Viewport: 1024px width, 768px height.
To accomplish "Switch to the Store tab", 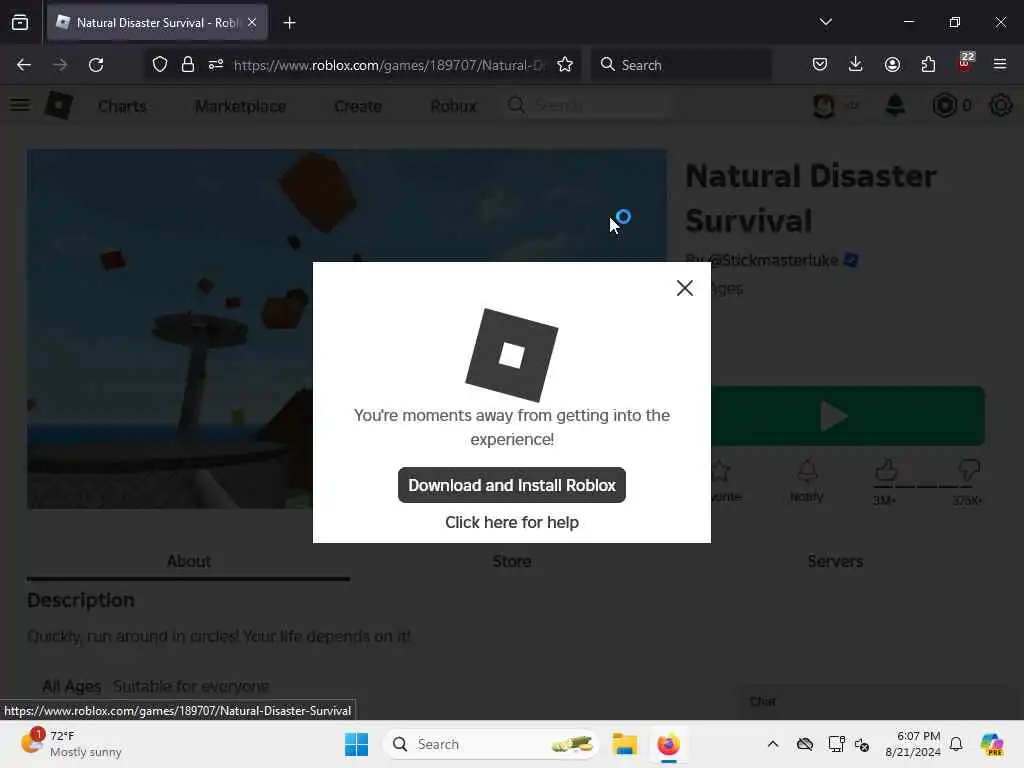I will pos(511,561).
